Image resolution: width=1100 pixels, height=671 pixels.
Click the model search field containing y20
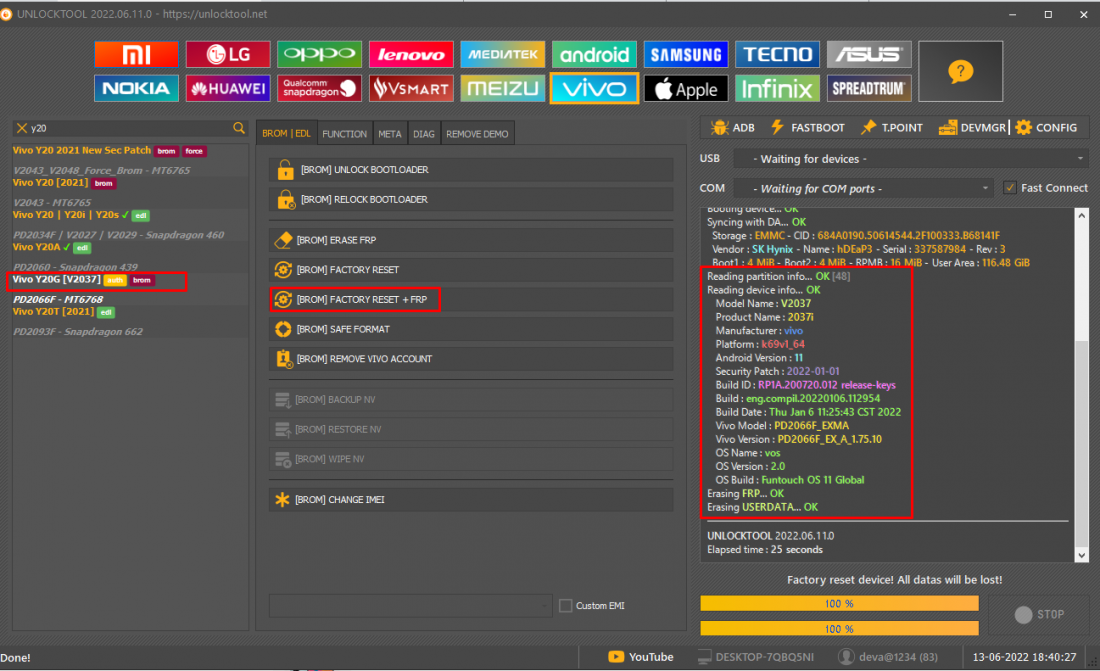click(x=130, y=128)
